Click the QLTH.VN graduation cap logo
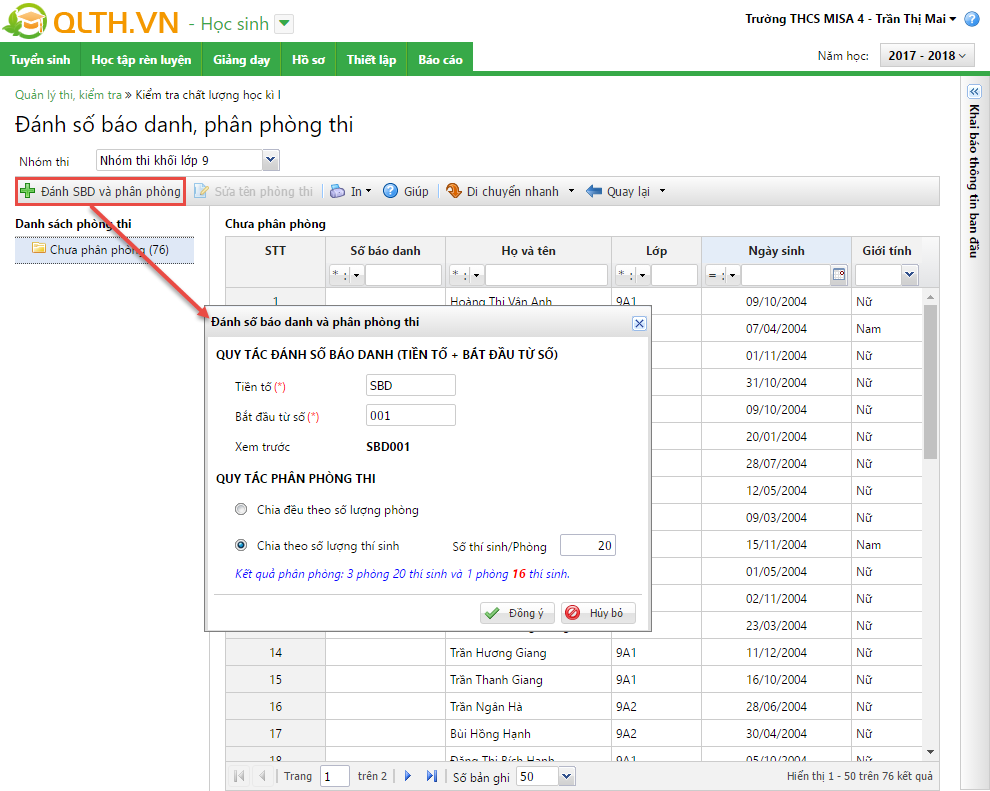Screen dimensions: 990x791 (x=25, y=21)
